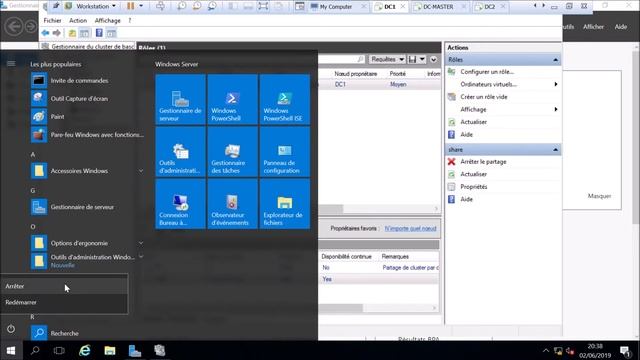This screenshot has height=360, width=640.
Task: Open Server Manager taskbar icon
Action: click(135, 351)
